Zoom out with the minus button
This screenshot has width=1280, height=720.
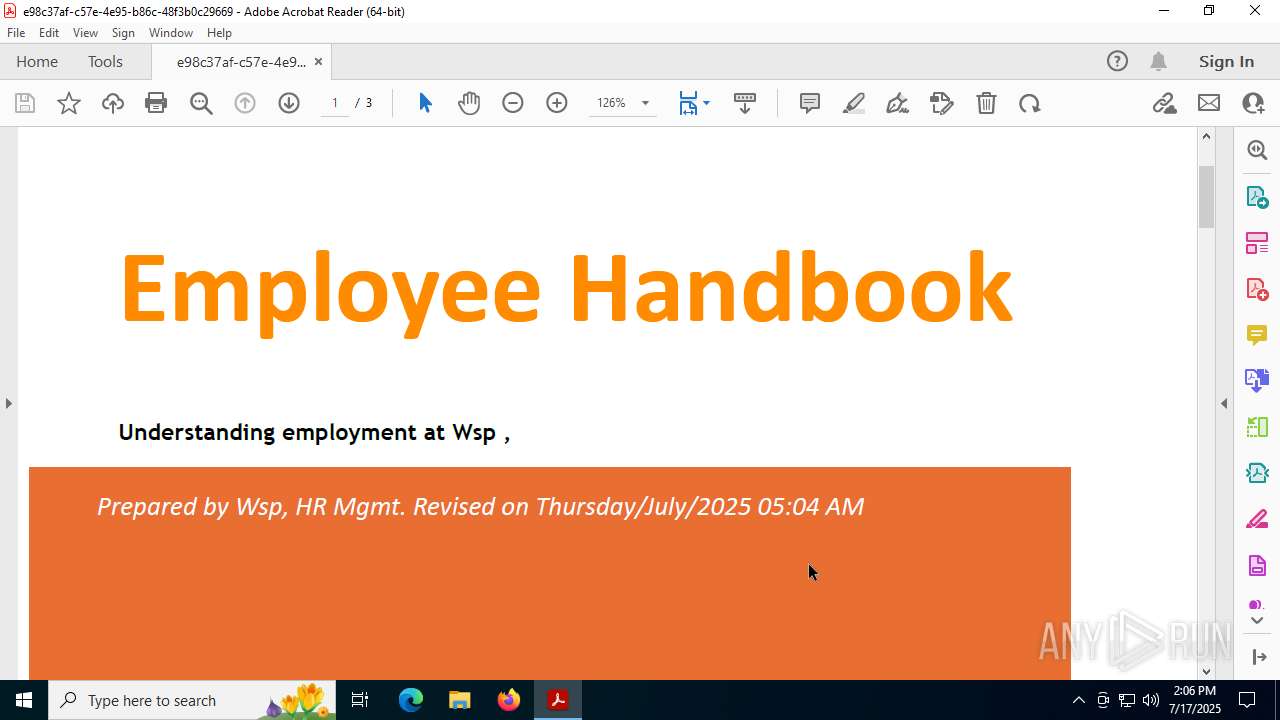pyautogui.click(x=513, y=103)
